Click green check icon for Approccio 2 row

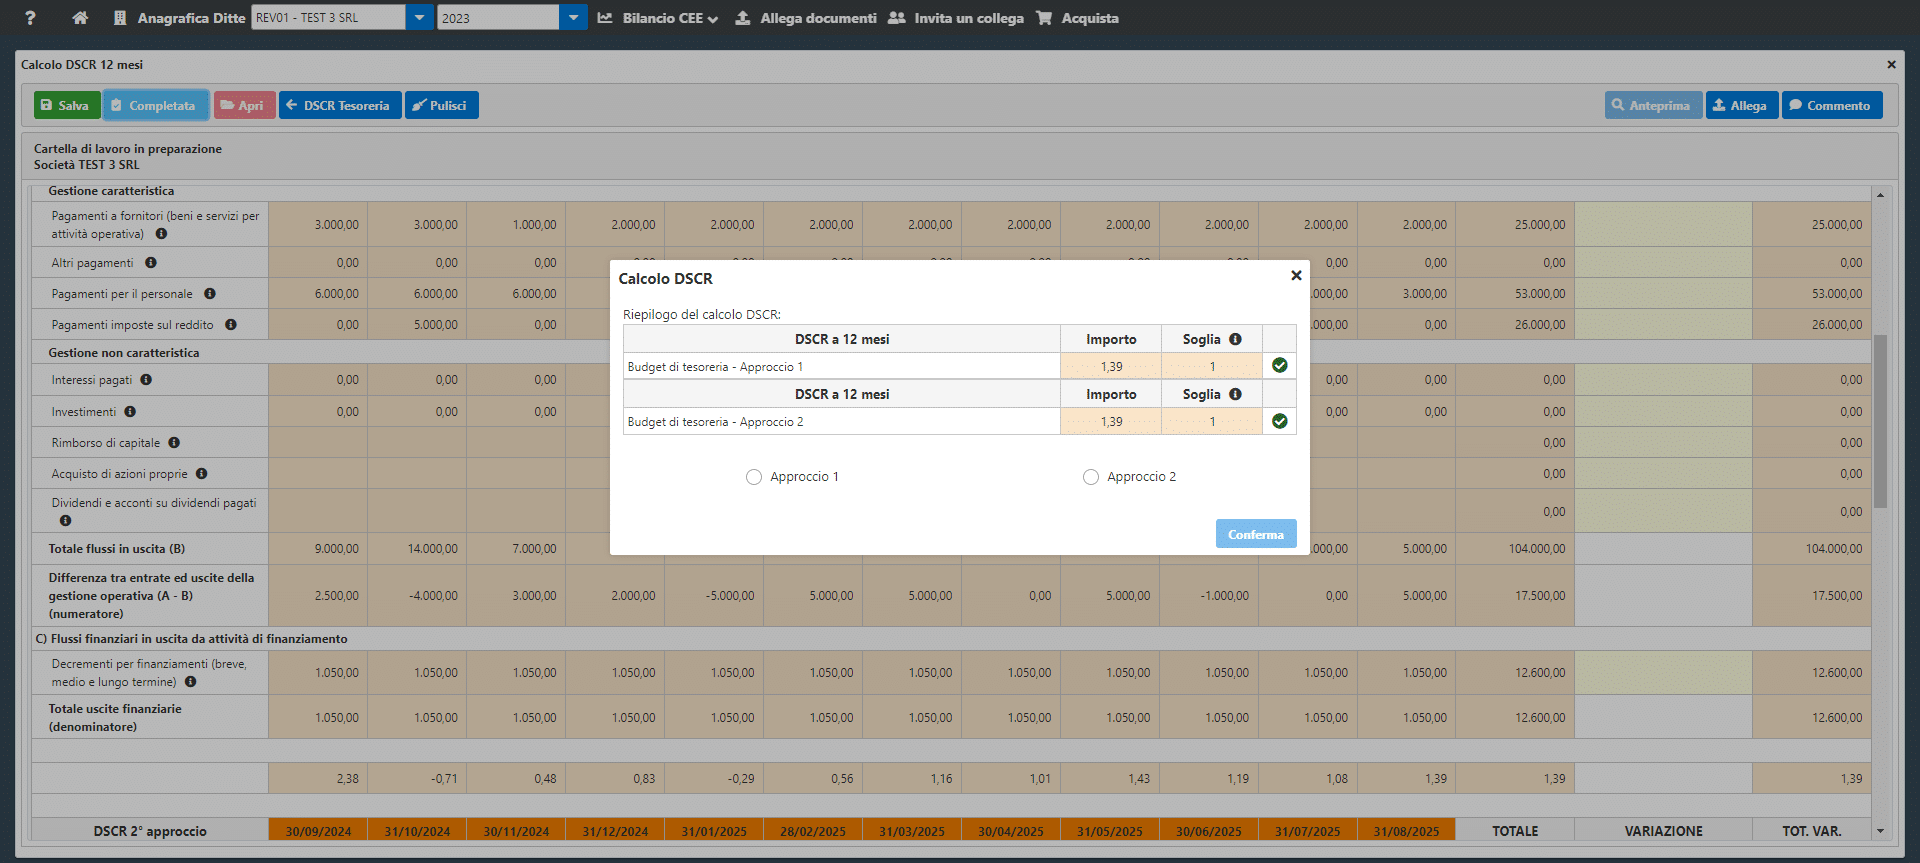pyautogui.click(x=1280, y=421)
